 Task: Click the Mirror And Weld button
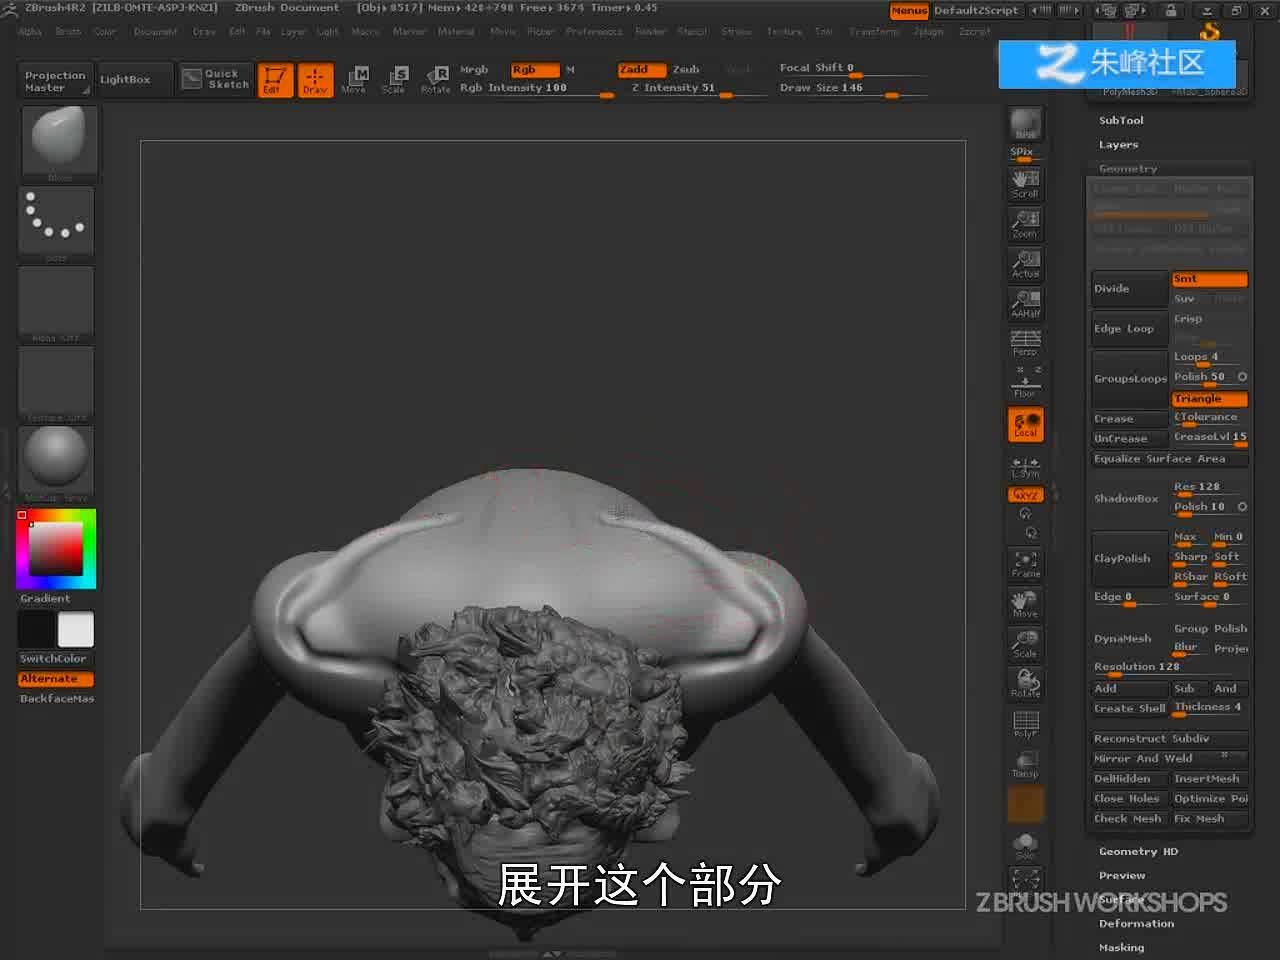coord(1168,759)
